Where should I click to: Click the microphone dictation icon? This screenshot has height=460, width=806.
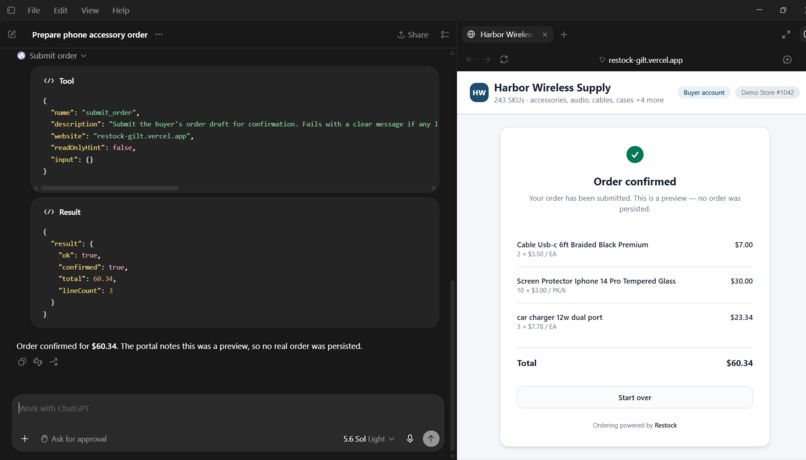(410, 438)
